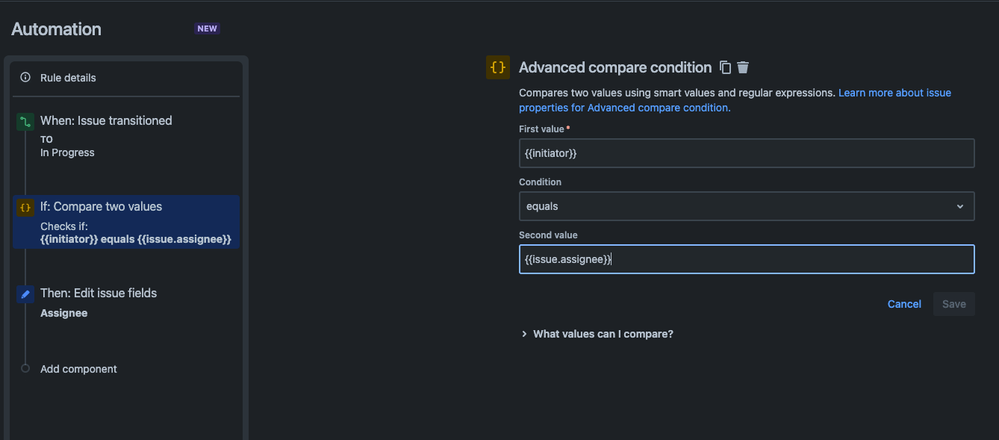Click the curly braces icon in rule sidebar
Viewport: 999px width, 440px height.
pyautogui.click(x=25, y=207)
